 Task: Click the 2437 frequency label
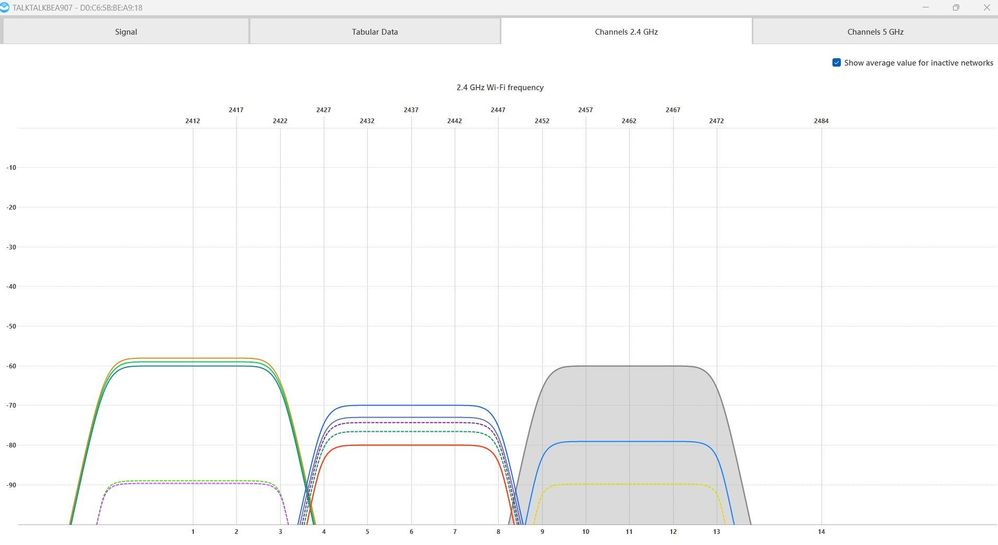pos(411,110)
